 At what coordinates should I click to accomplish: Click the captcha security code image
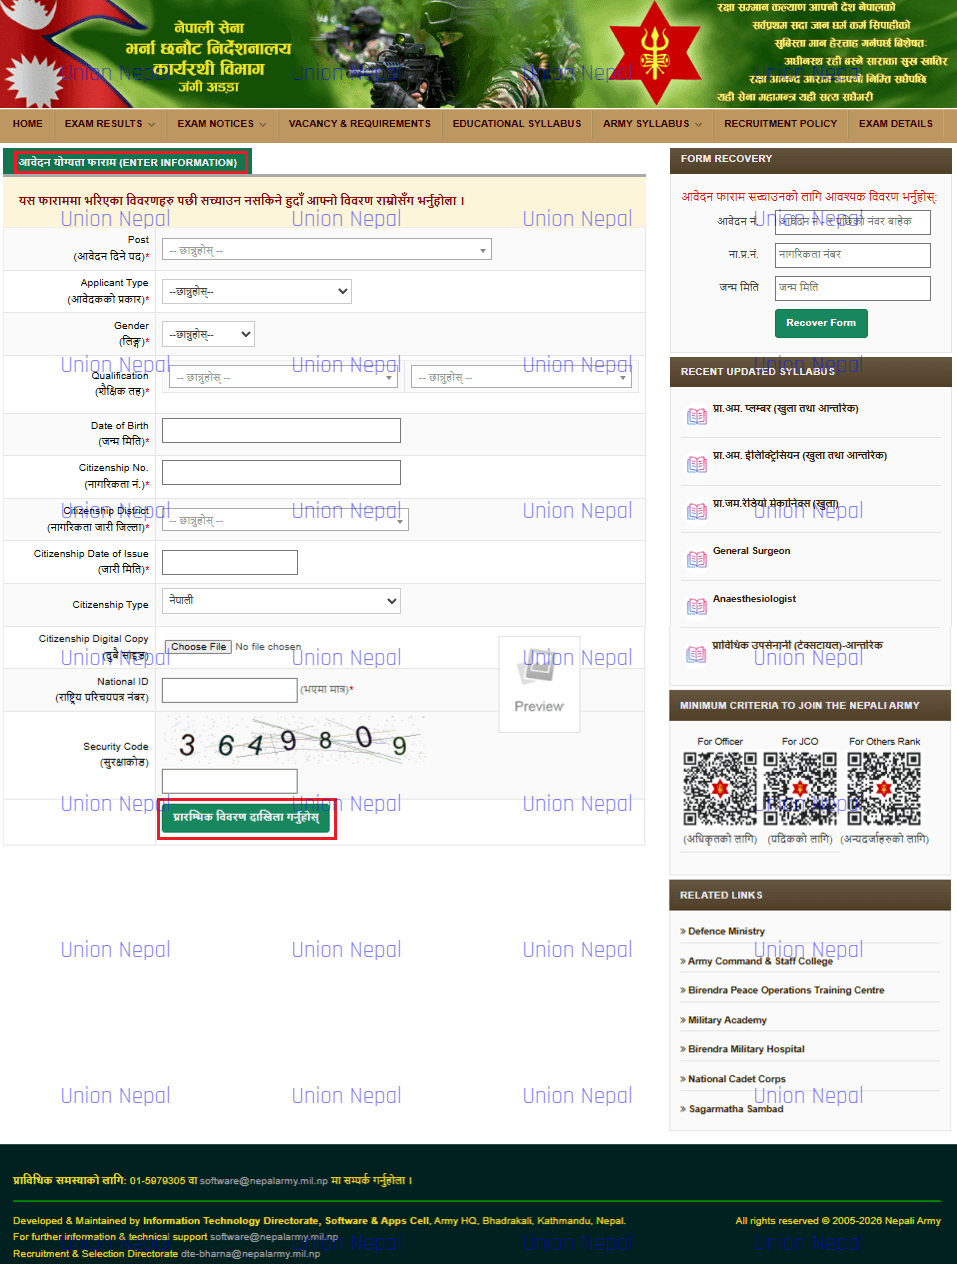point(293,741)
